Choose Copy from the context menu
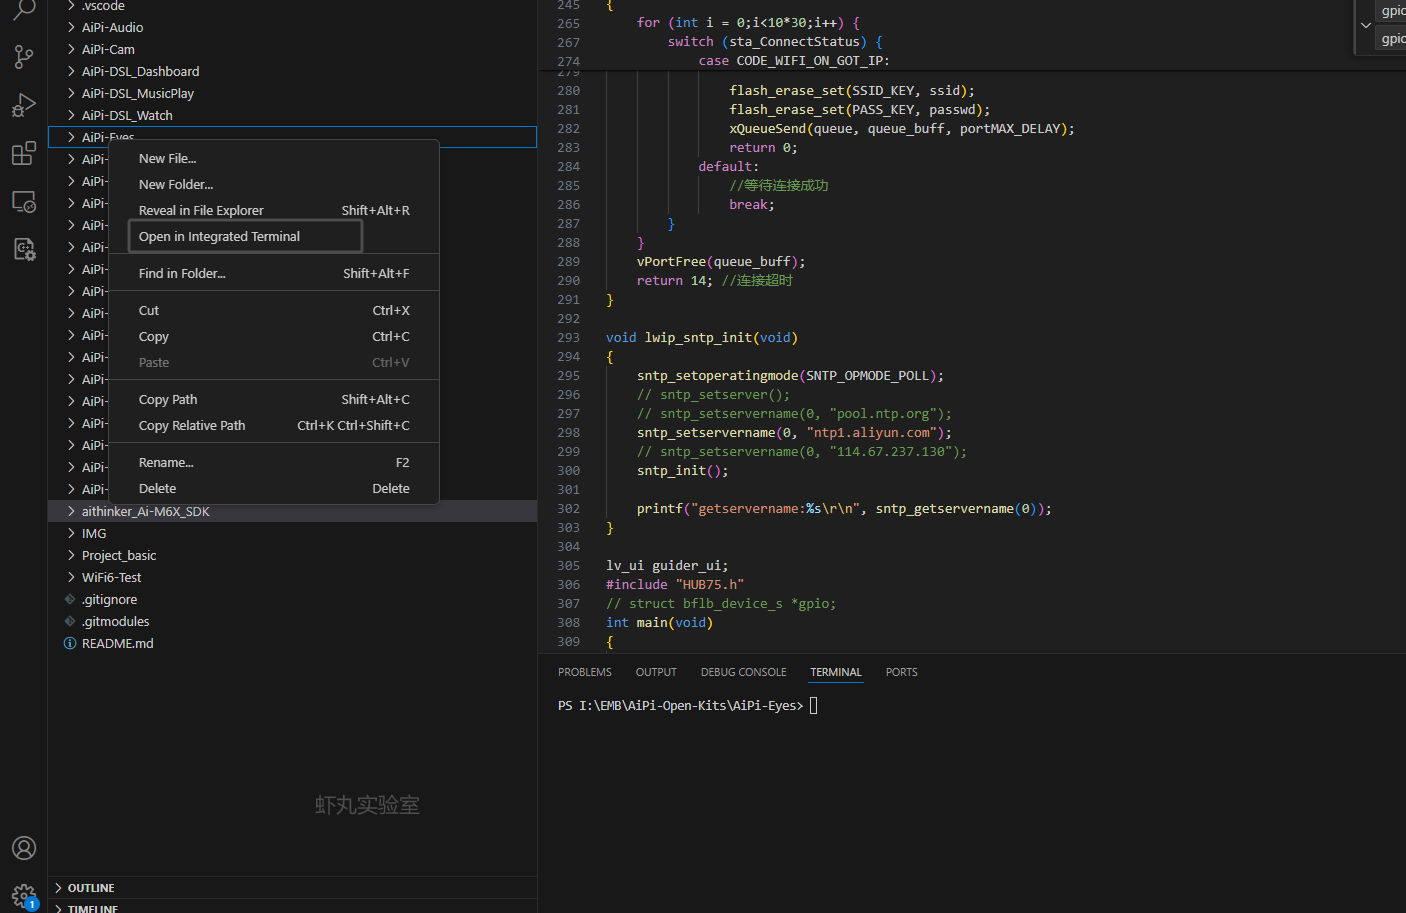The image size is (1406, 913). point(274,336)
